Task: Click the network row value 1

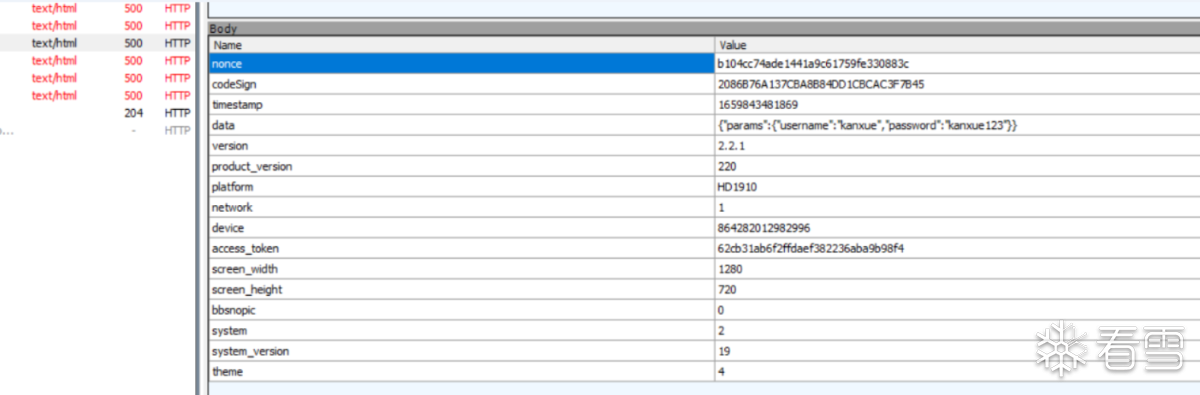Action: pos(721,207)
